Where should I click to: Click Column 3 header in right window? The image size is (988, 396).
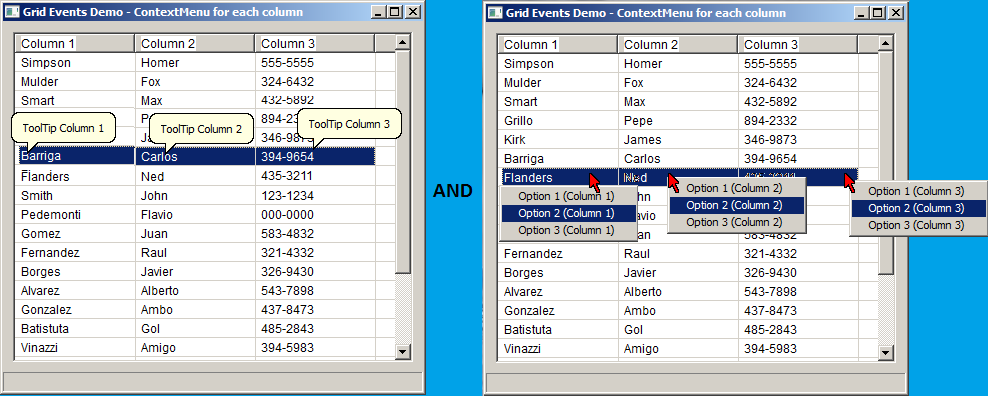click(x=798, y=44)
